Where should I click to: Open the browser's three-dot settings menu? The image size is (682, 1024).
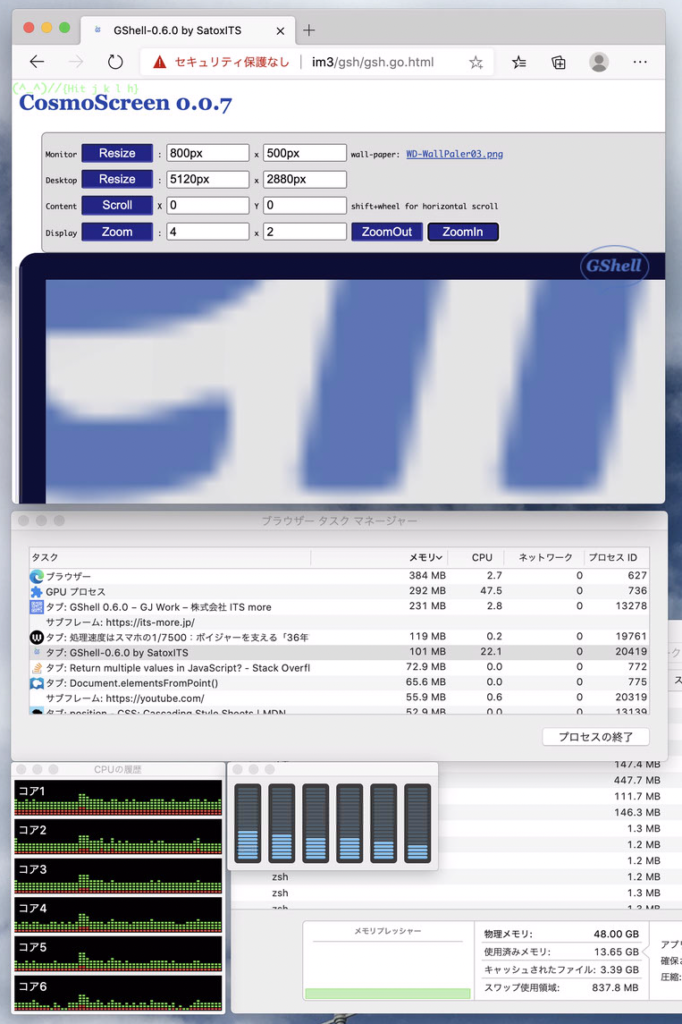pyautogui.click(x=641, y=62)
